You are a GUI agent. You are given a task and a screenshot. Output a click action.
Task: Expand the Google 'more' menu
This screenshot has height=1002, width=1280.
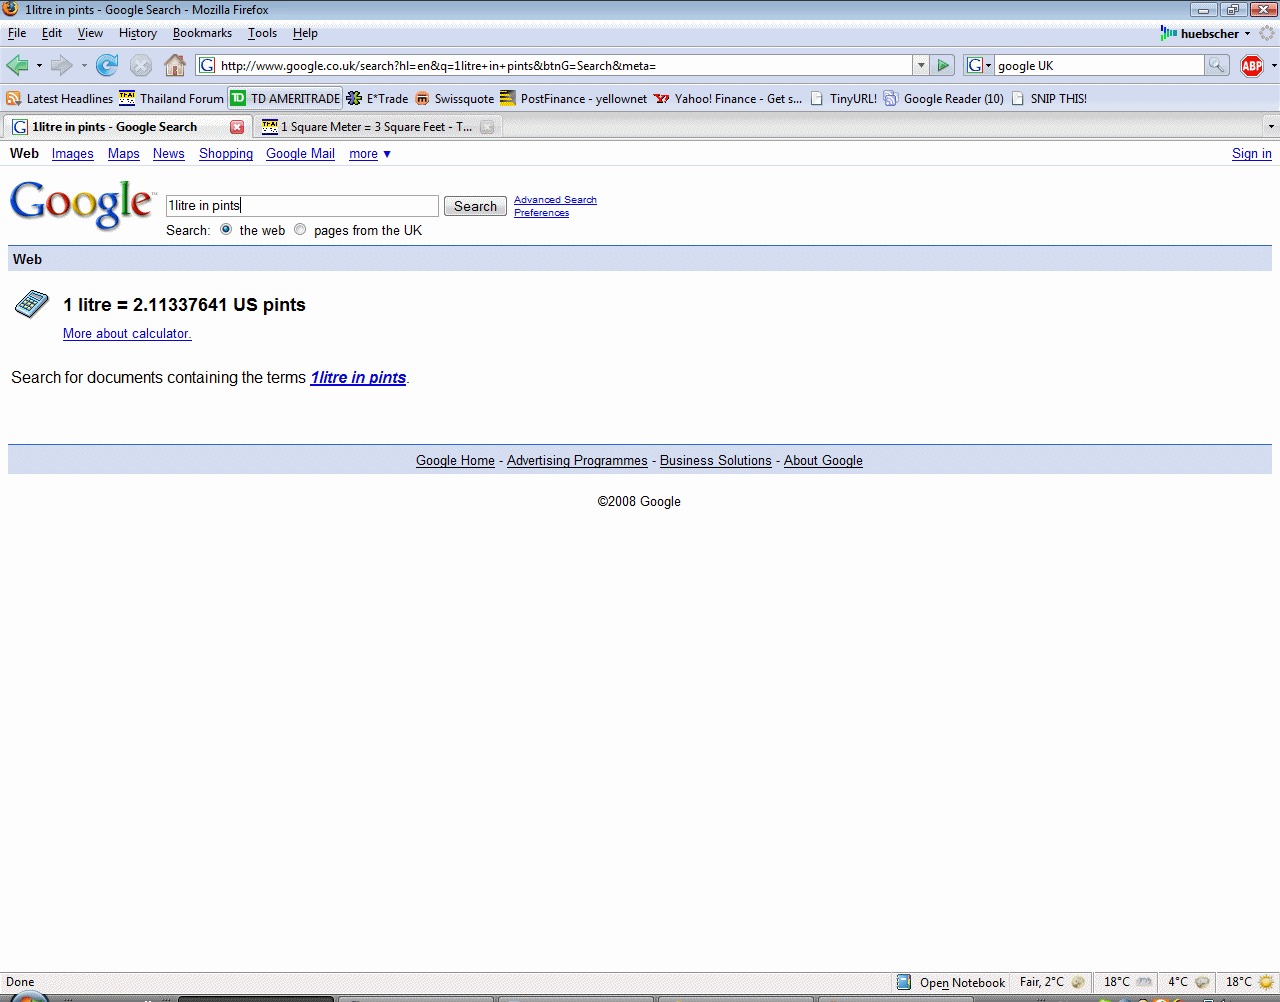(370, 154)
